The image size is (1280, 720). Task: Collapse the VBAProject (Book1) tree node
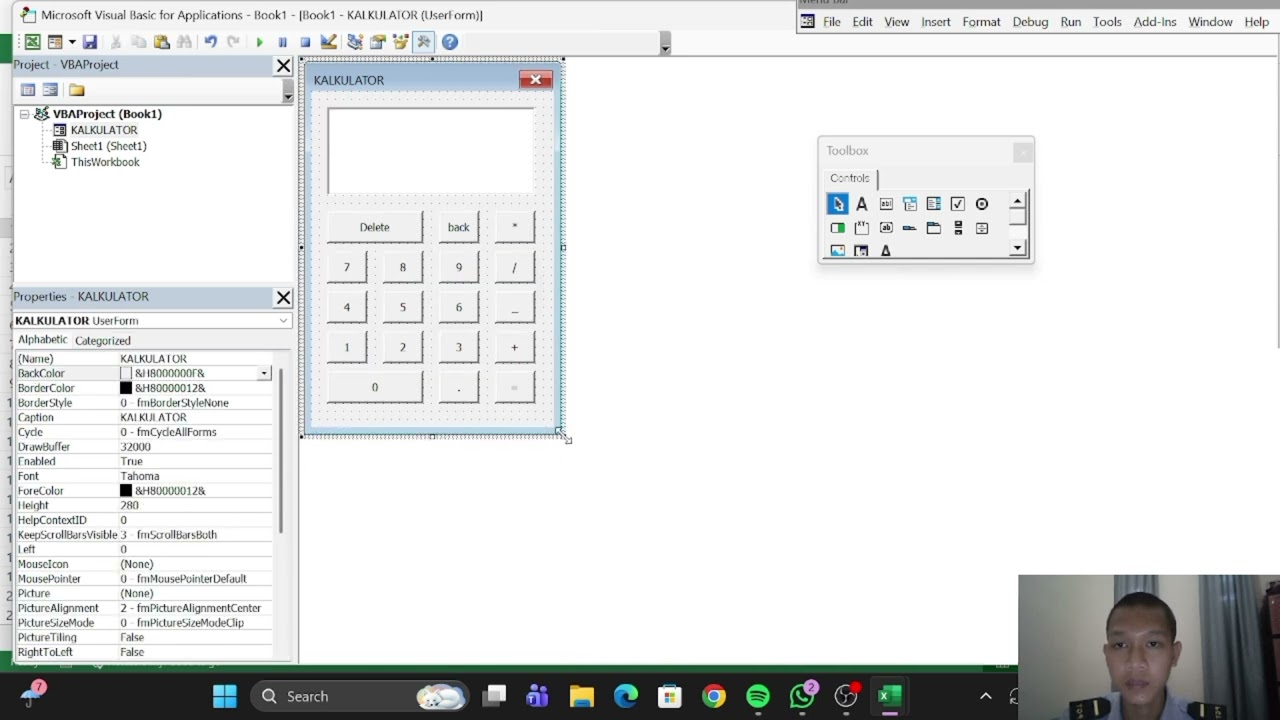pos(24,114)
